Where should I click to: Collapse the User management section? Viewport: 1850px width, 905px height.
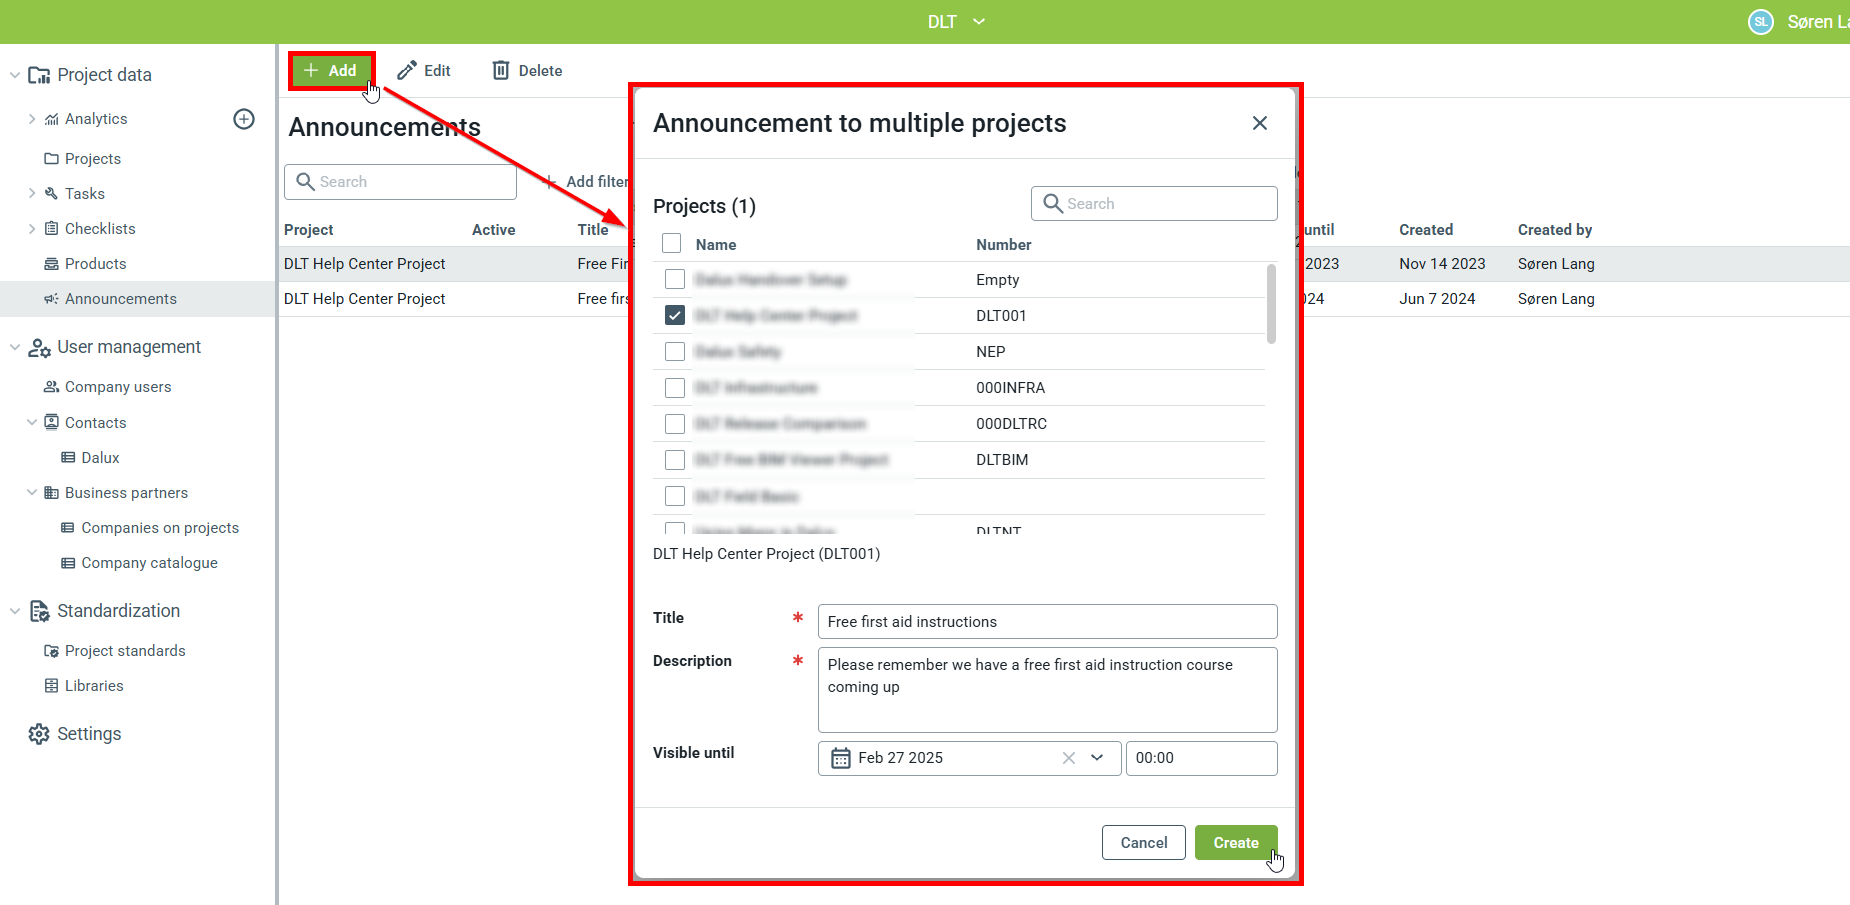coord(15,347)
